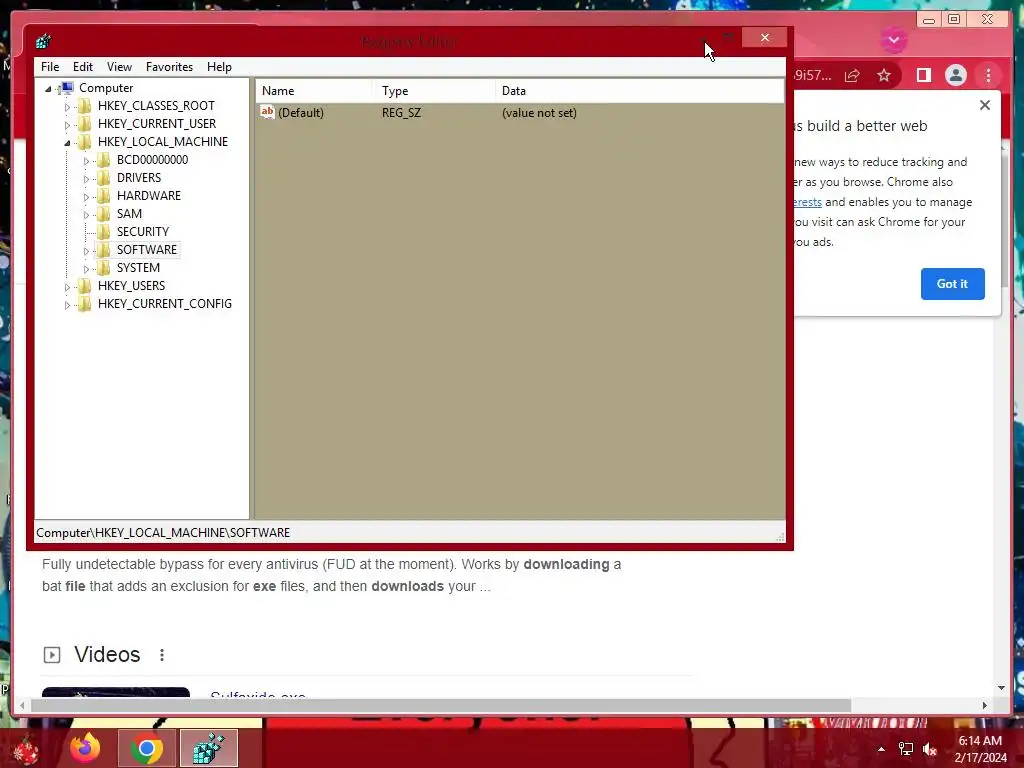
Task: Click Chrome horizontal scrollbar right arrow
Action: click(x=985, y=705)
